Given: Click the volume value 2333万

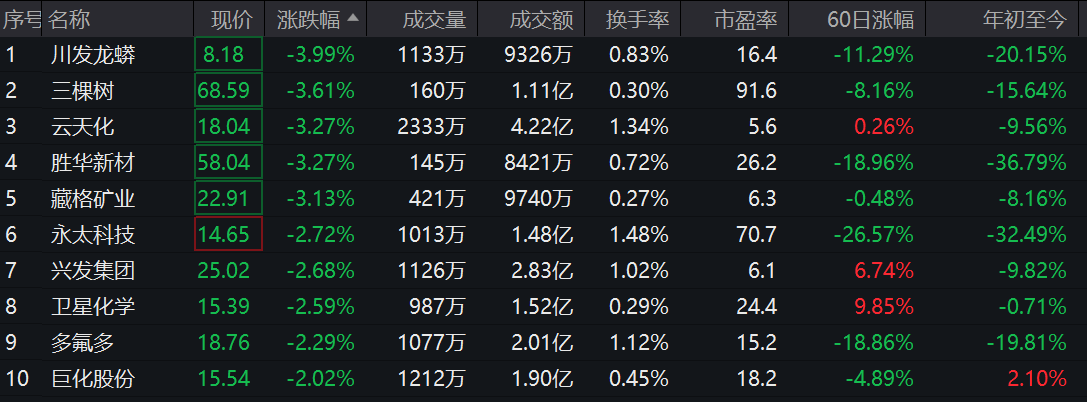Looking at the screenshot, I should (432, 127).
